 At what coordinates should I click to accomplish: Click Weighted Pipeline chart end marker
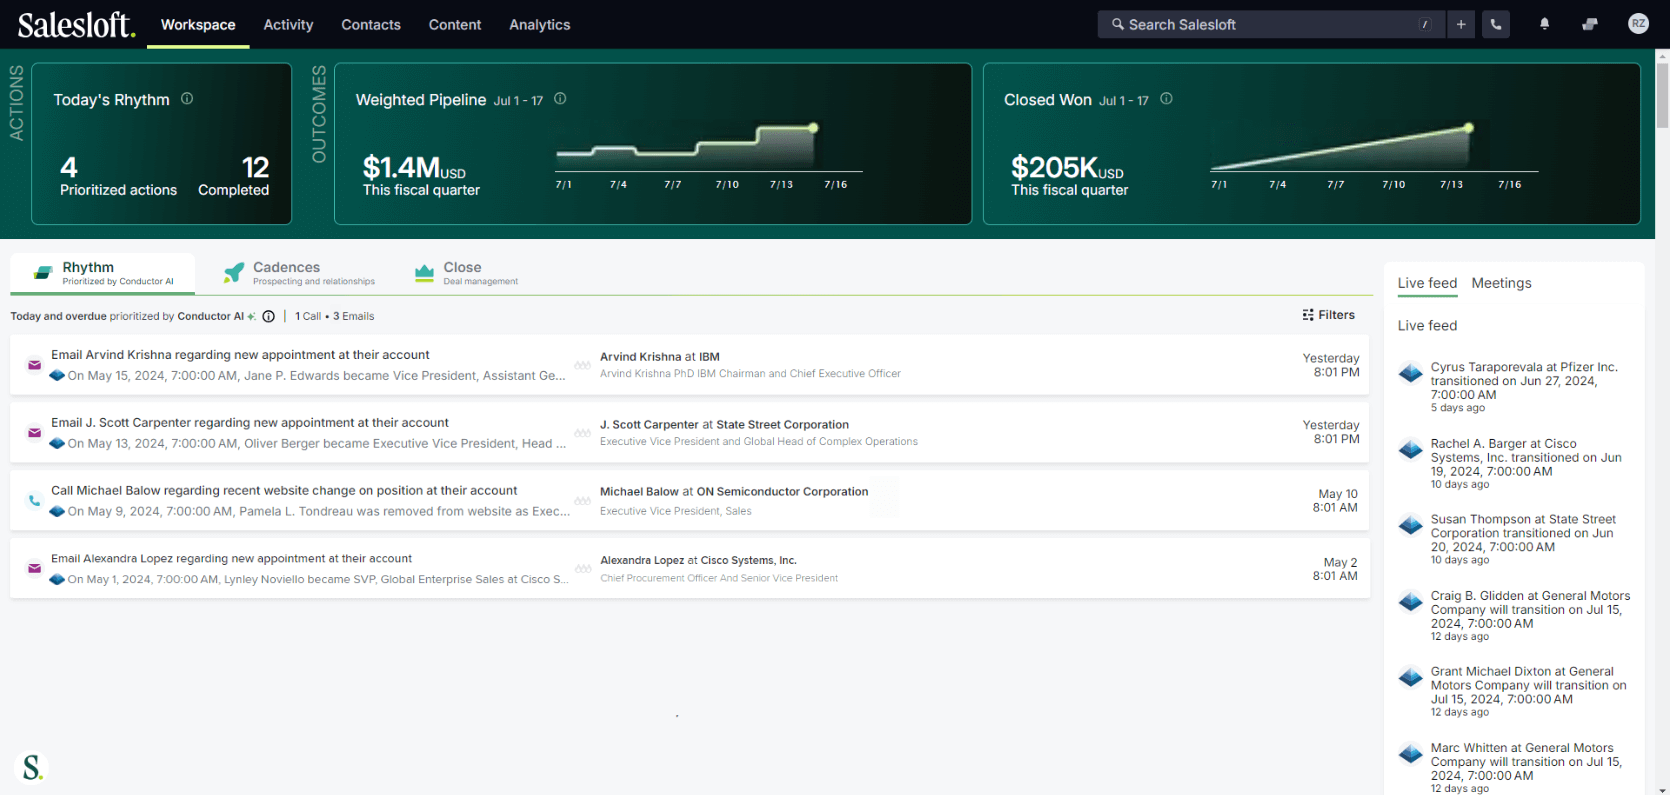coord(813,128)
